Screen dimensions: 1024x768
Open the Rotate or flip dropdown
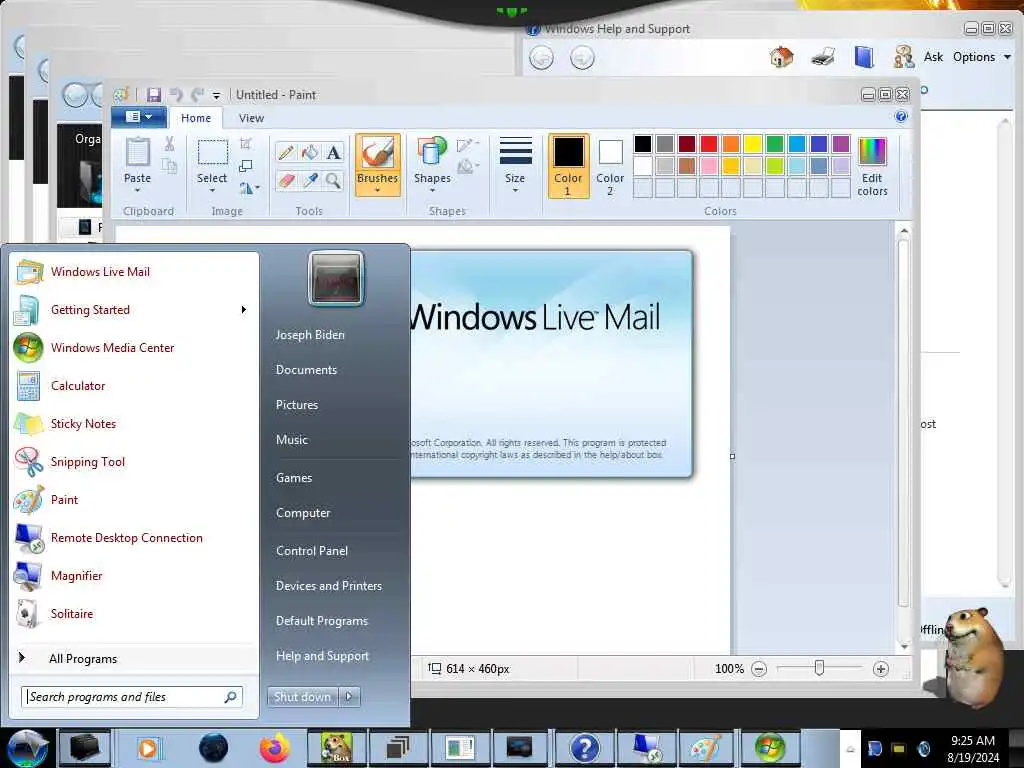click(249, 188)
